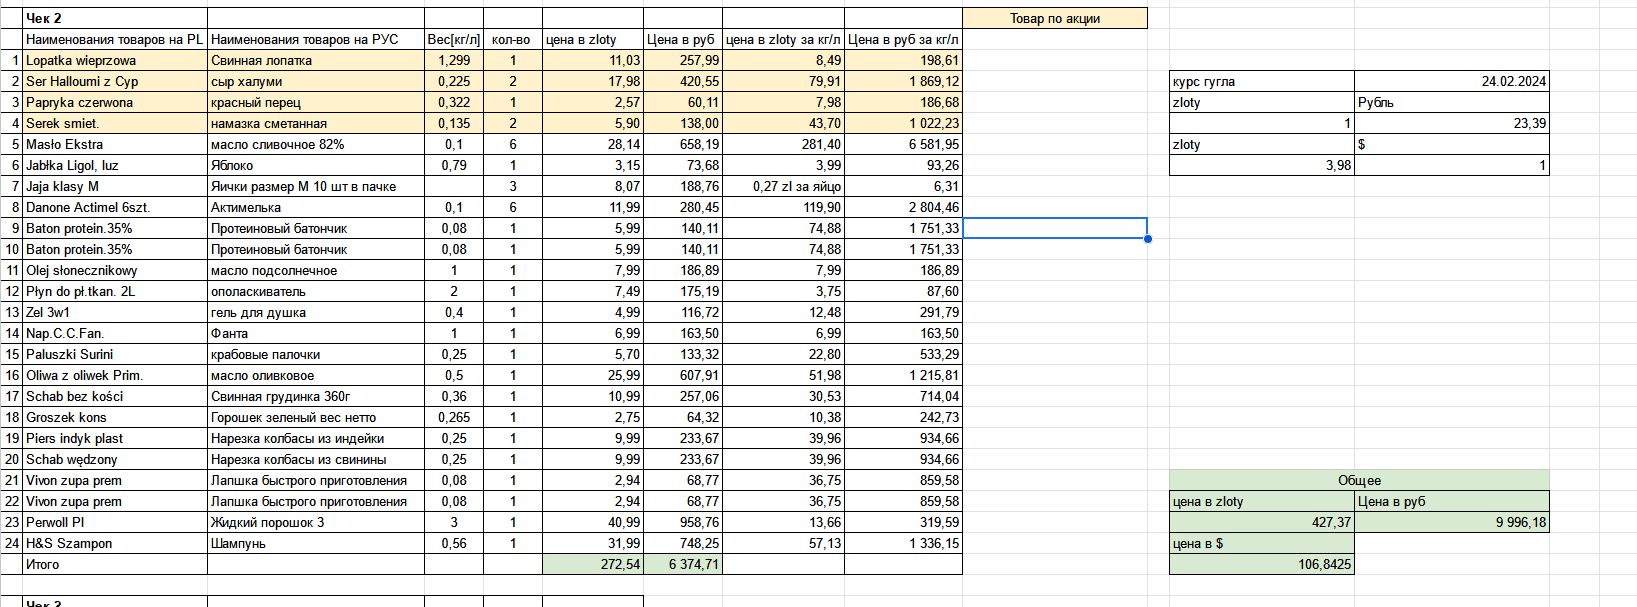The height and width of the screenshot is (607, 1637).
Task: Click the "Lopatka wieprzowa" cell
Action: [114, 60]
